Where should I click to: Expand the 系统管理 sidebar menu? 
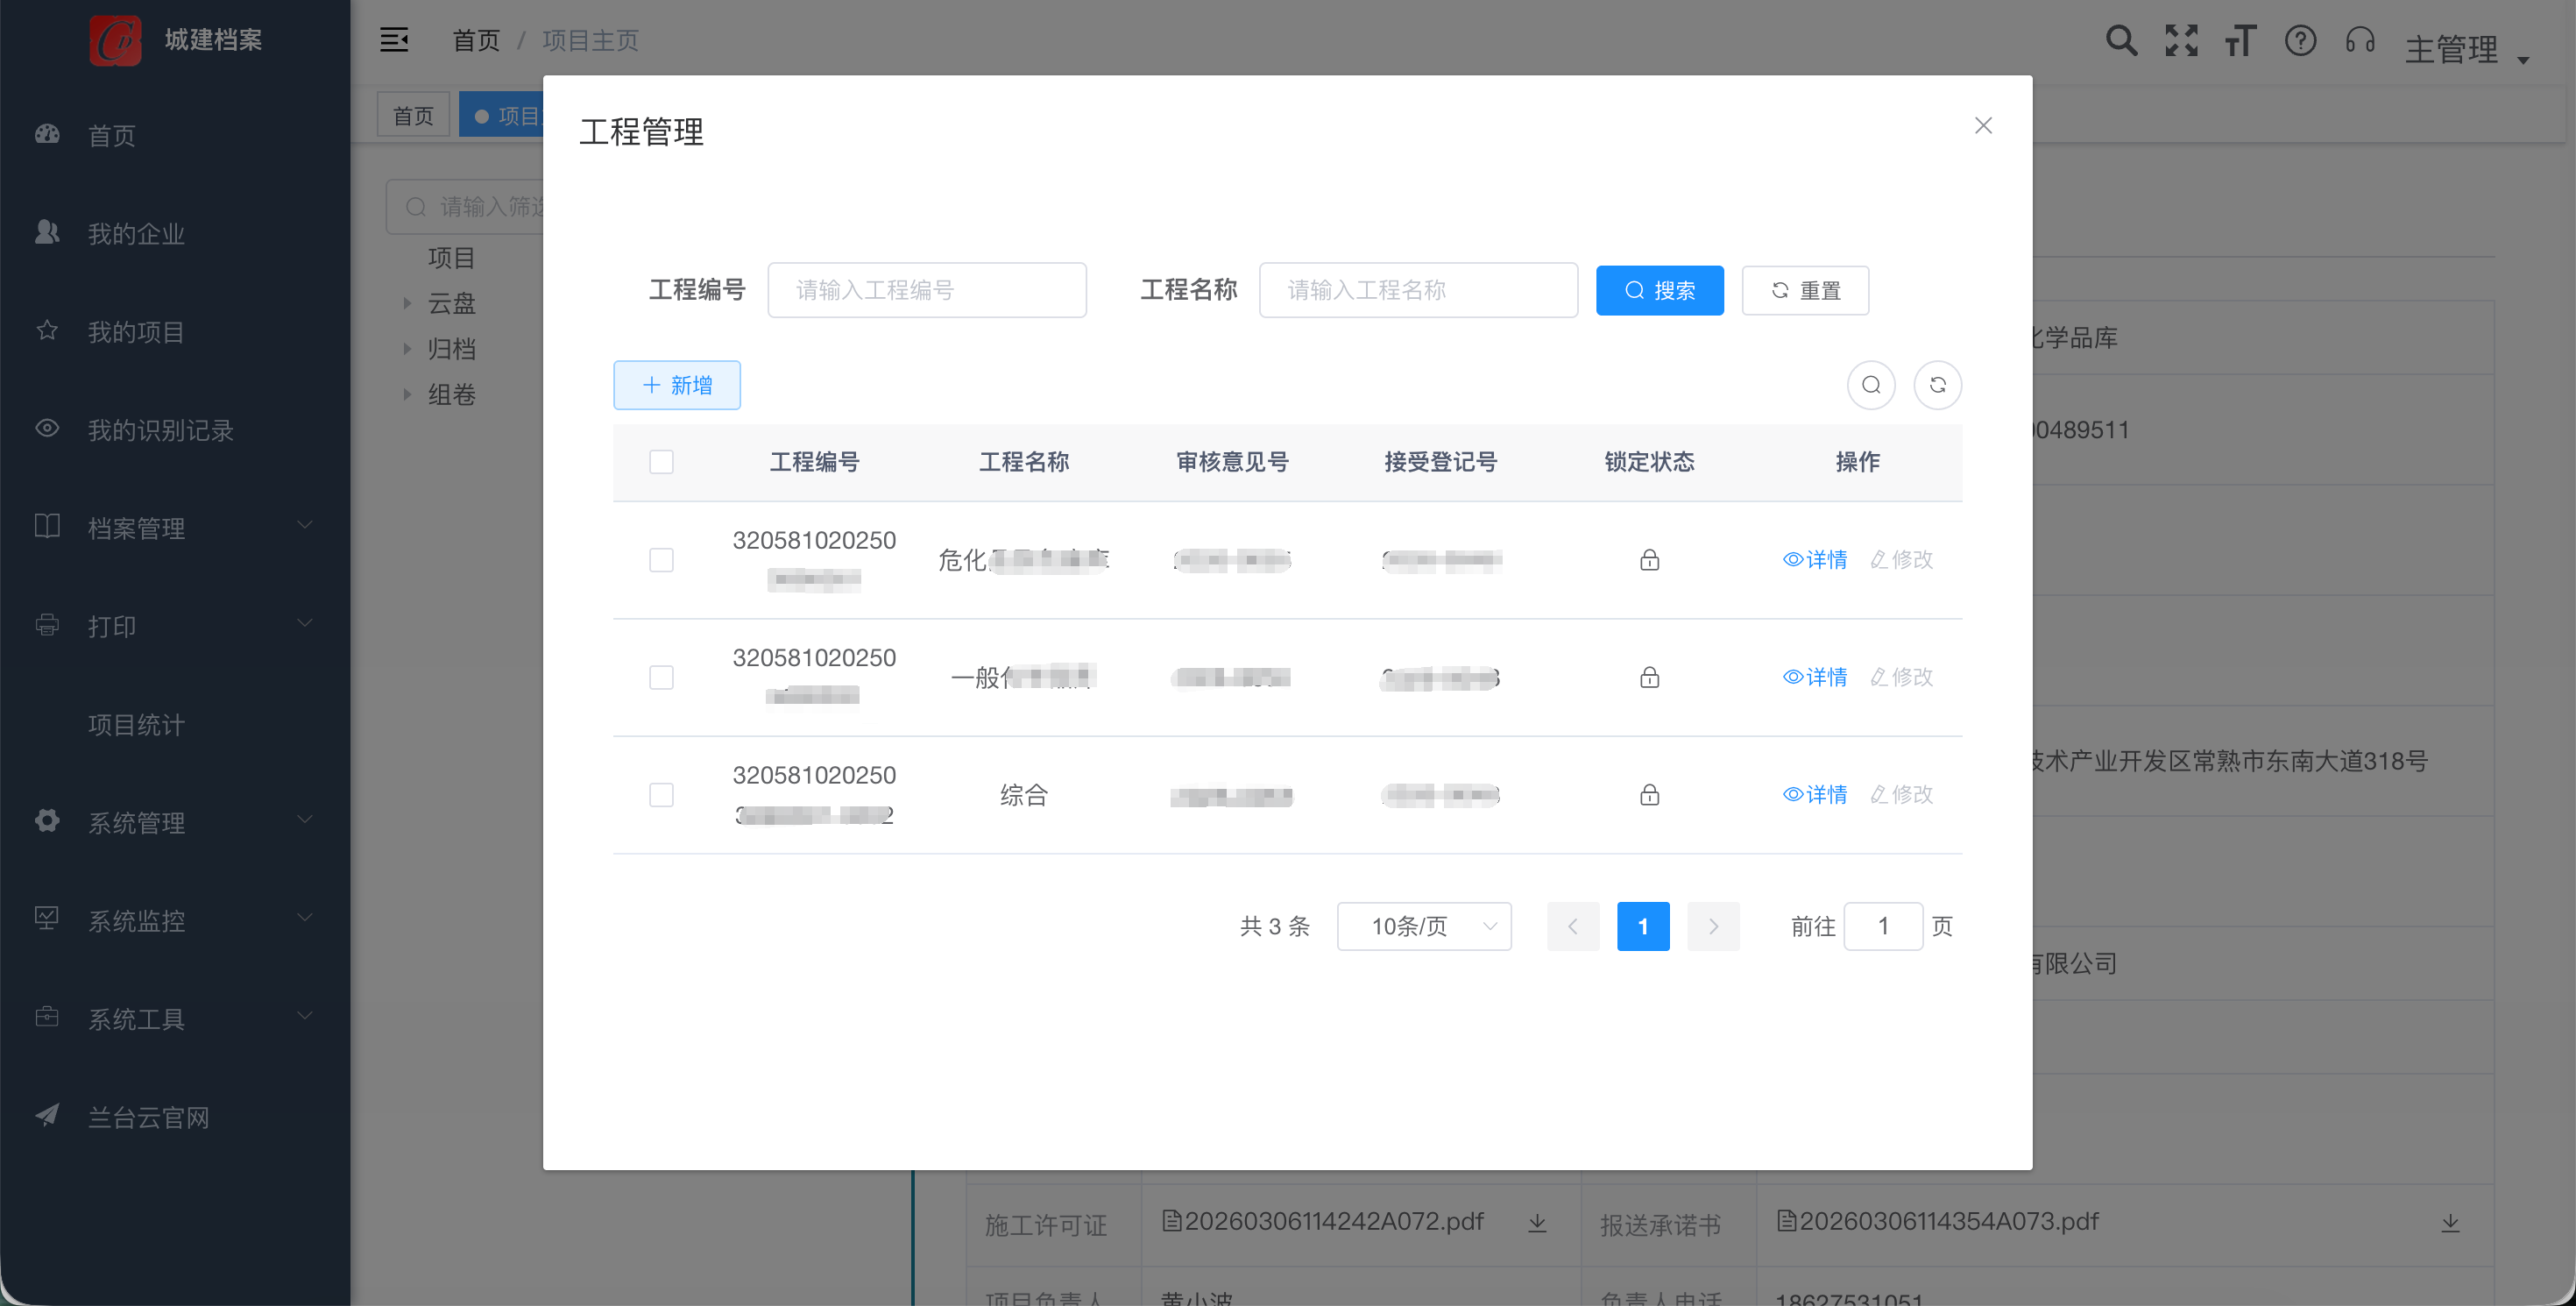pos(175,822)
